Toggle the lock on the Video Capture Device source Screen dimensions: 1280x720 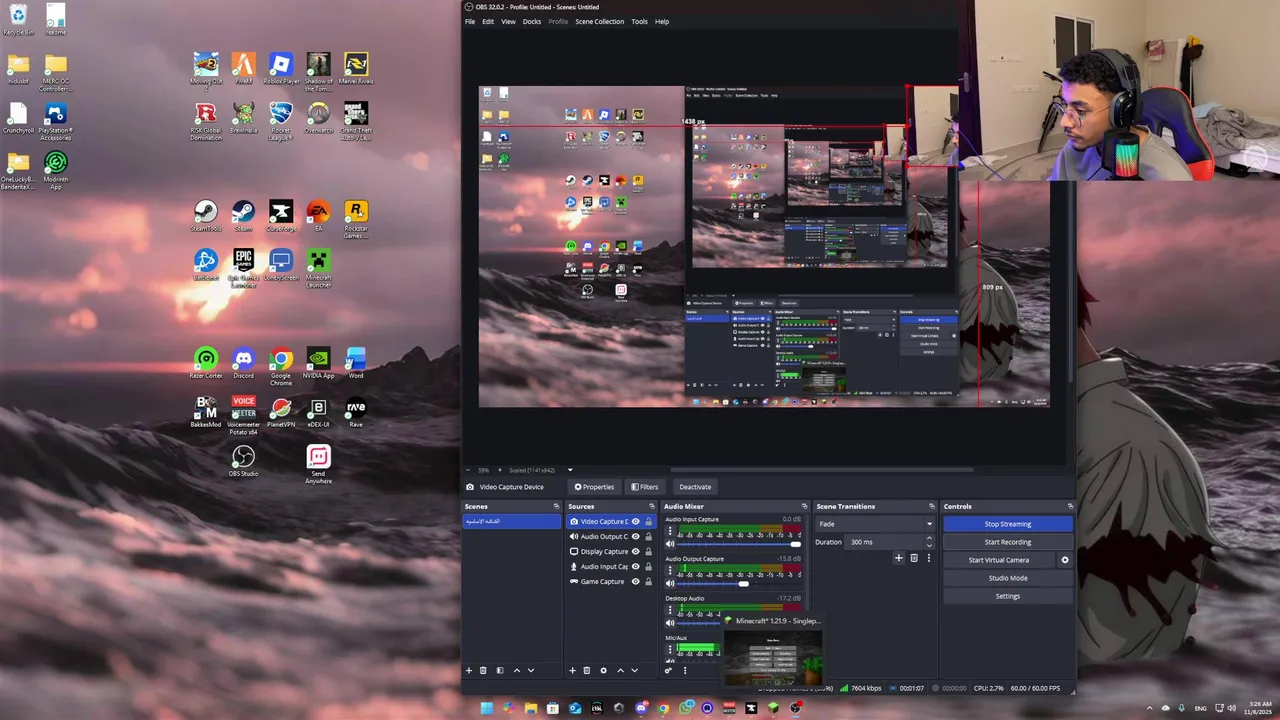click(648, 521)
